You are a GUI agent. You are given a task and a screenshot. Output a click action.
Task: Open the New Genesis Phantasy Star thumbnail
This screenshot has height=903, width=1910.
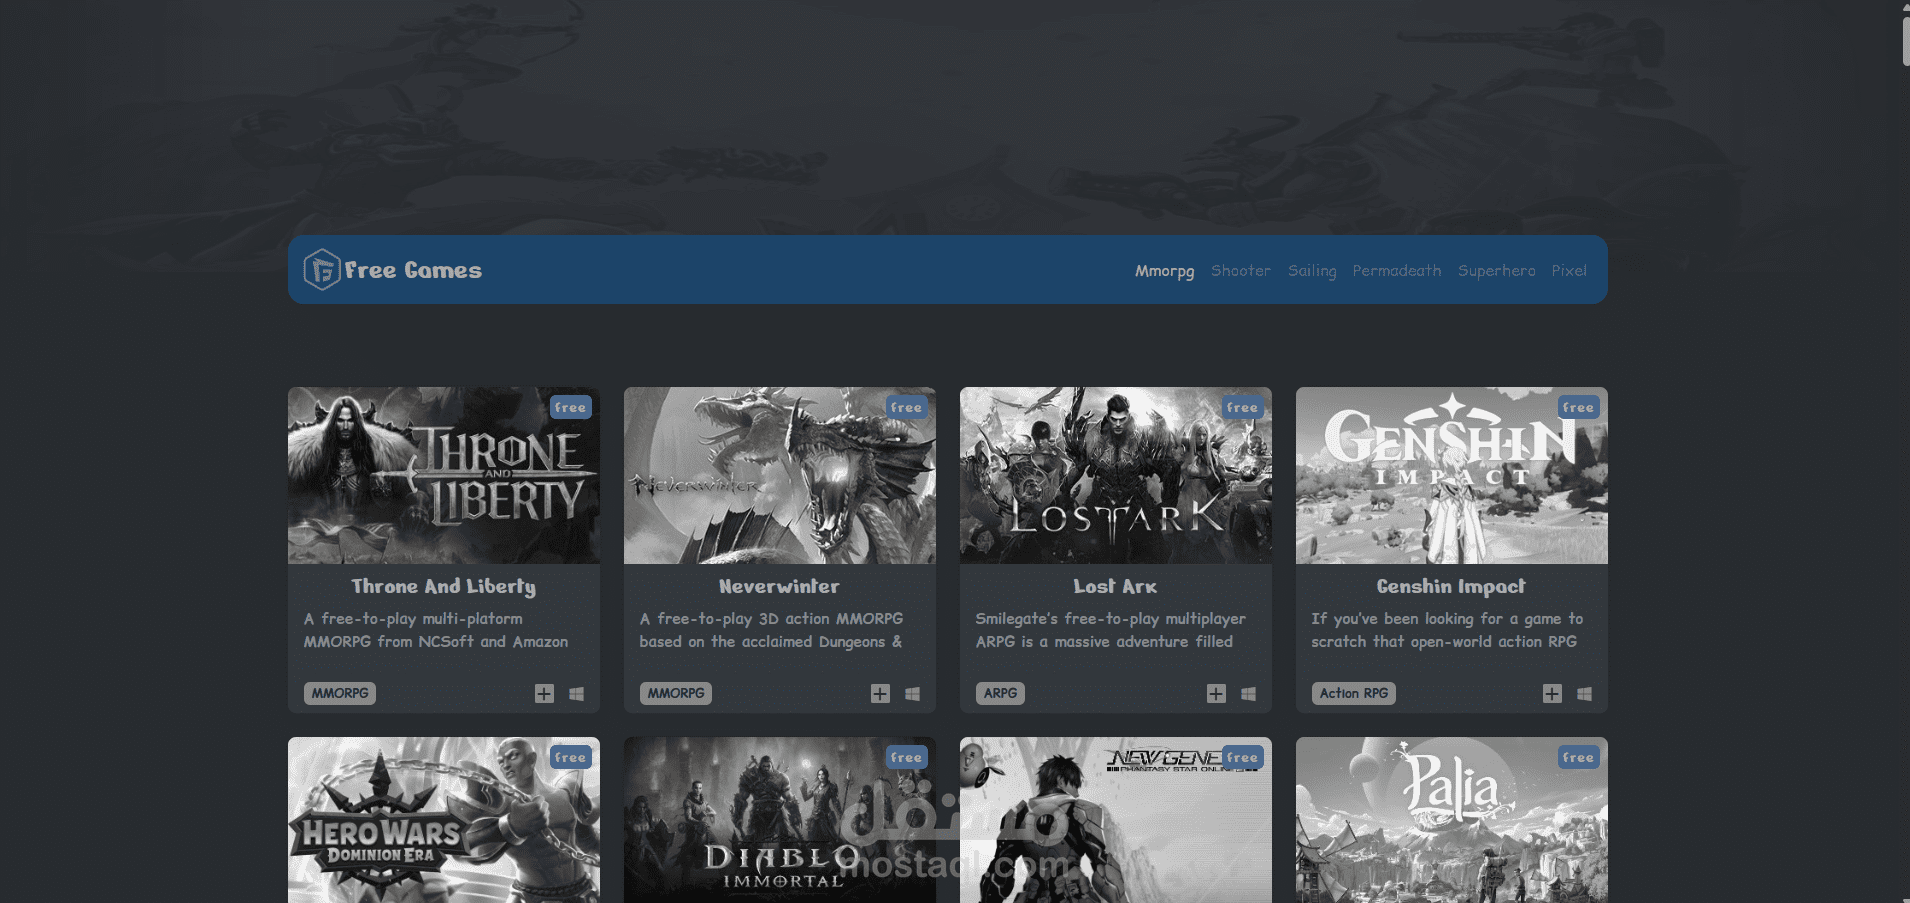[x=1116, y=820]
